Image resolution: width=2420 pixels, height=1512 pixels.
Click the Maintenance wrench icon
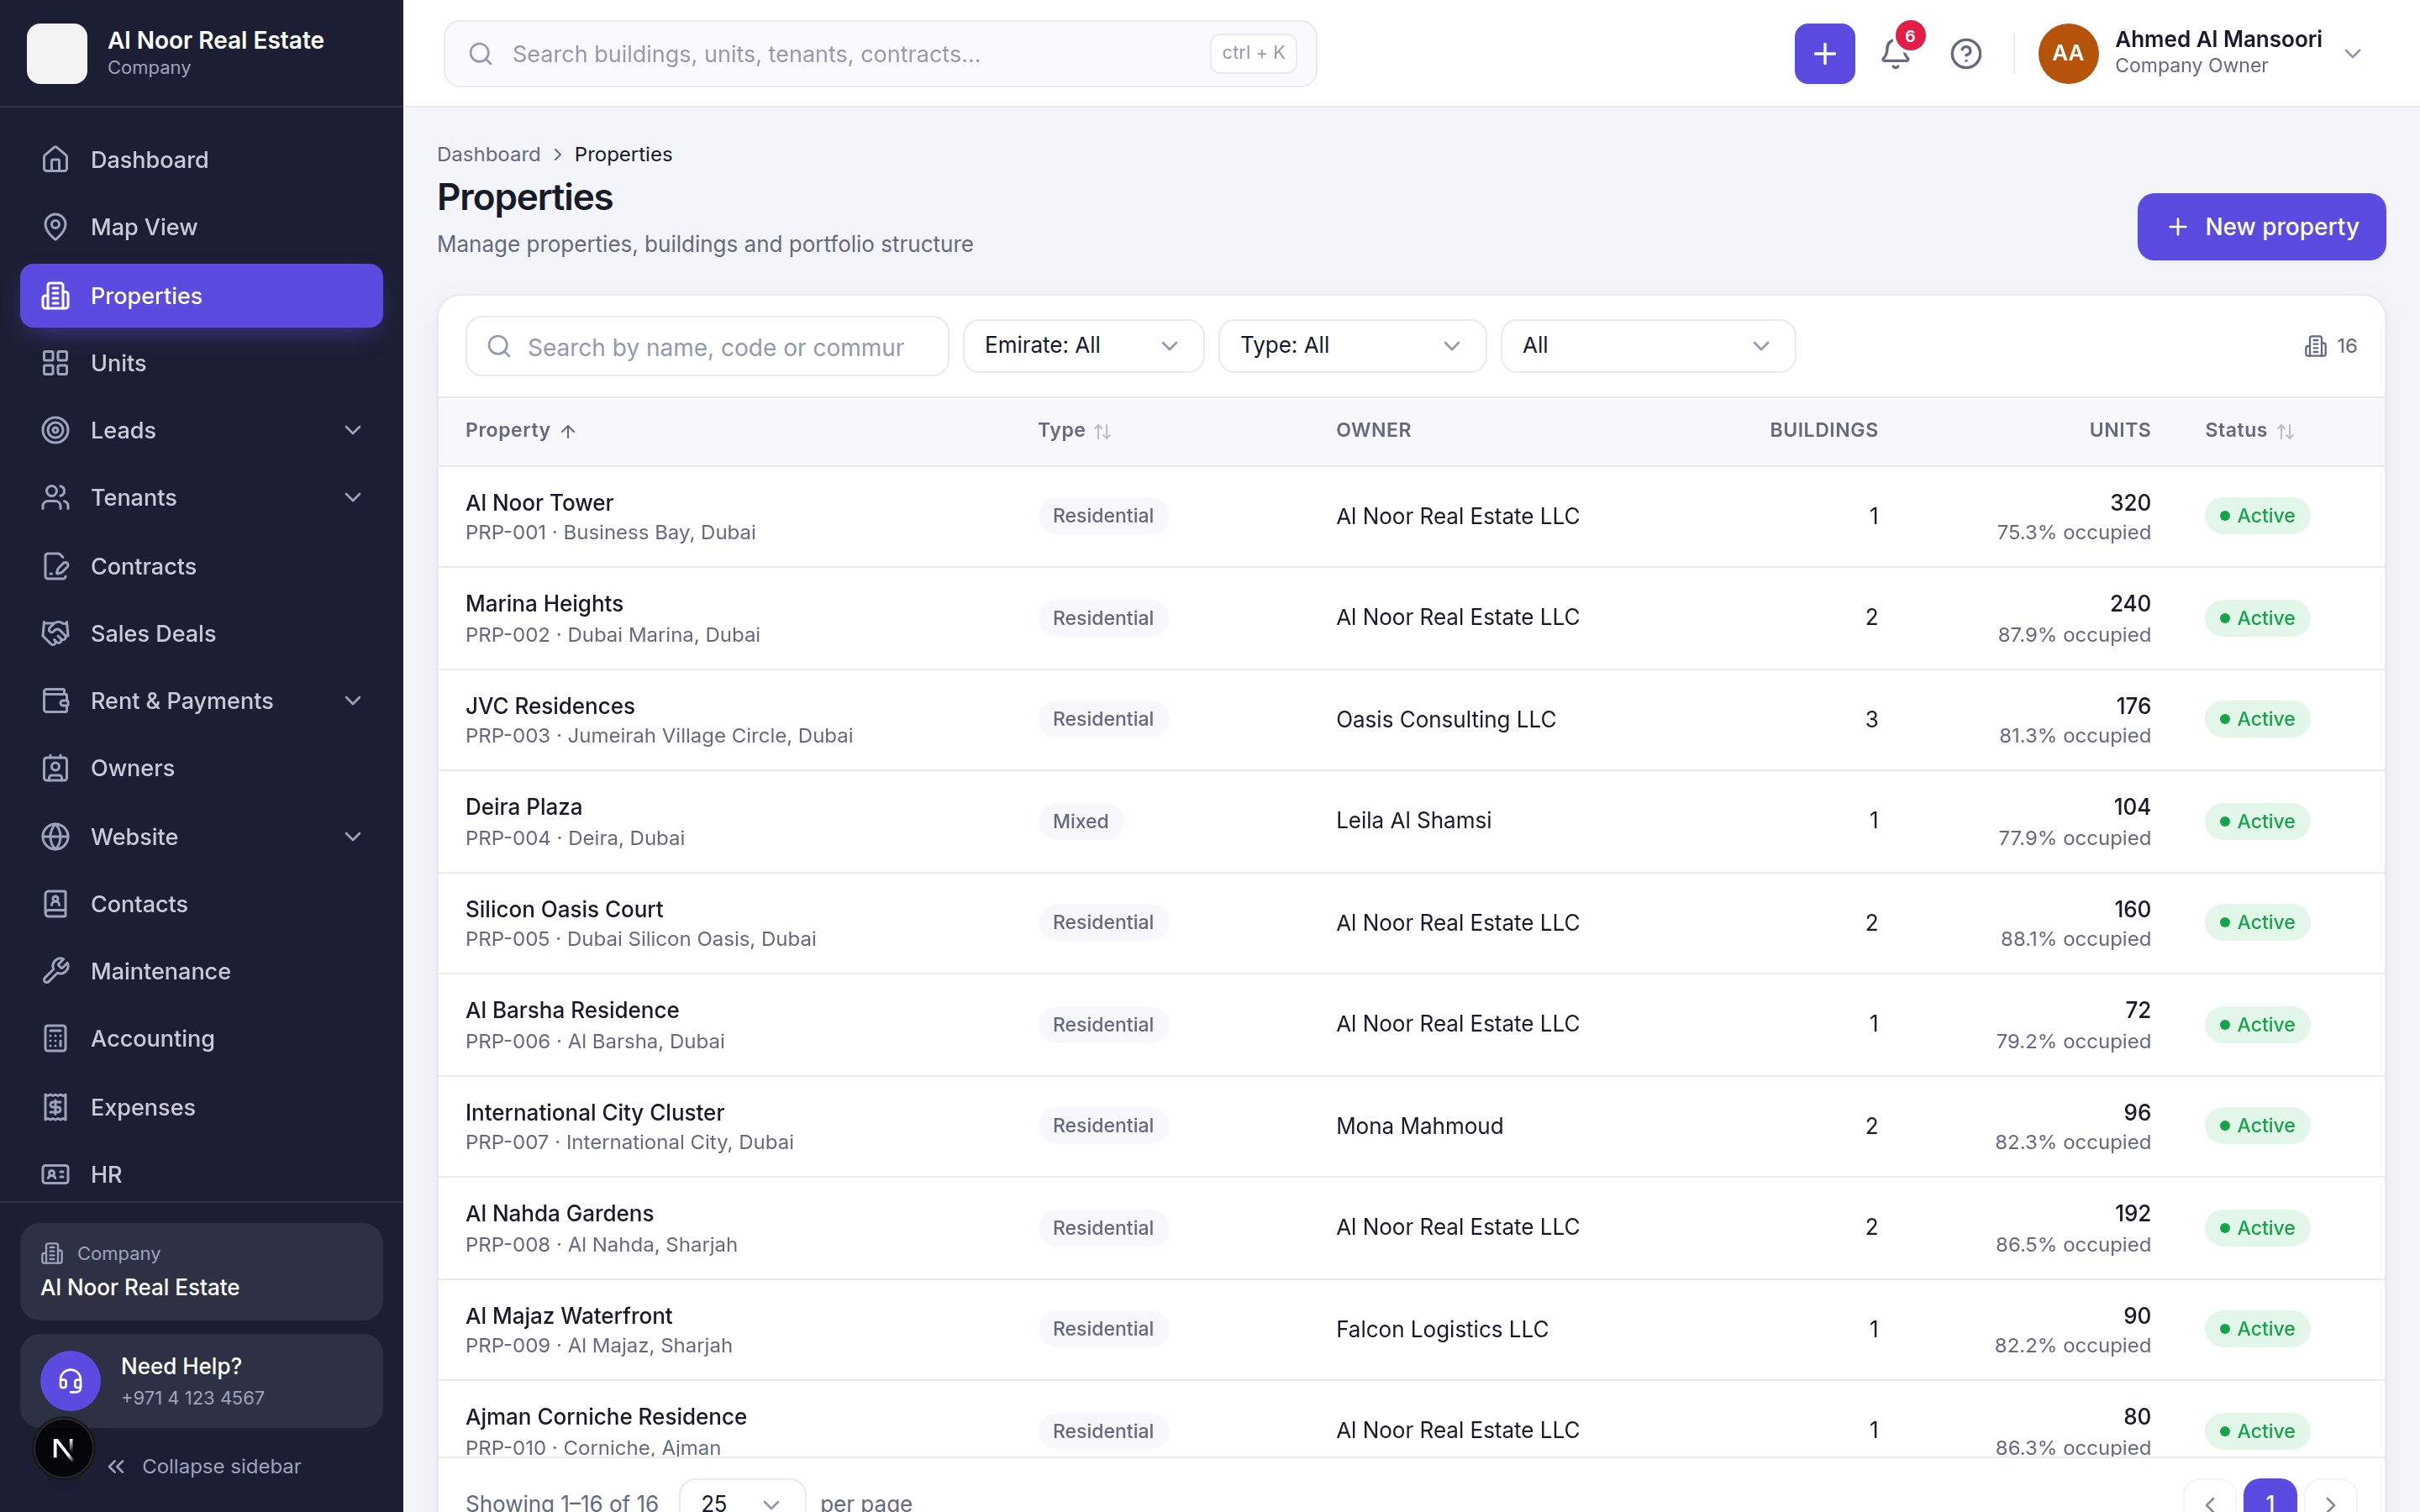point(56,971)
